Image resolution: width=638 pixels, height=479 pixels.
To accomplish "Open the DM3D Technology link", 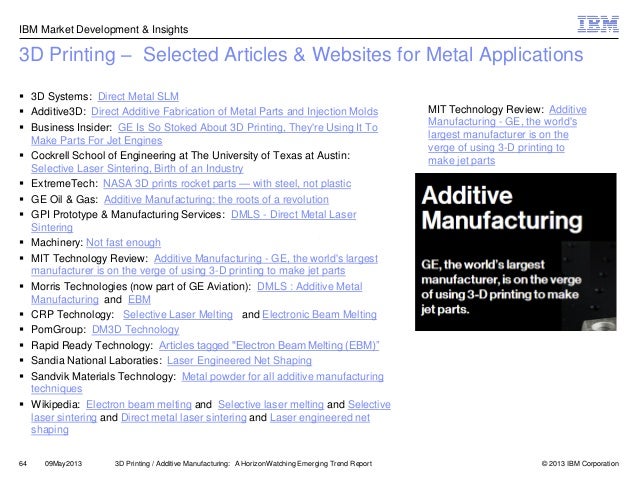I will pos(135,330).
